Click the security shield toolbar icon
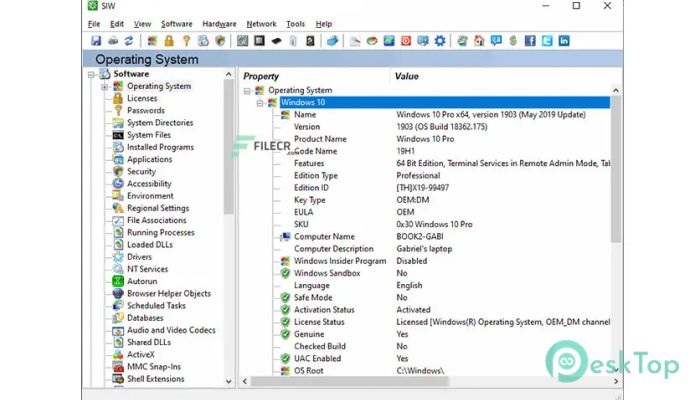Screen dimensions: 700x400 tap(220, 41)
